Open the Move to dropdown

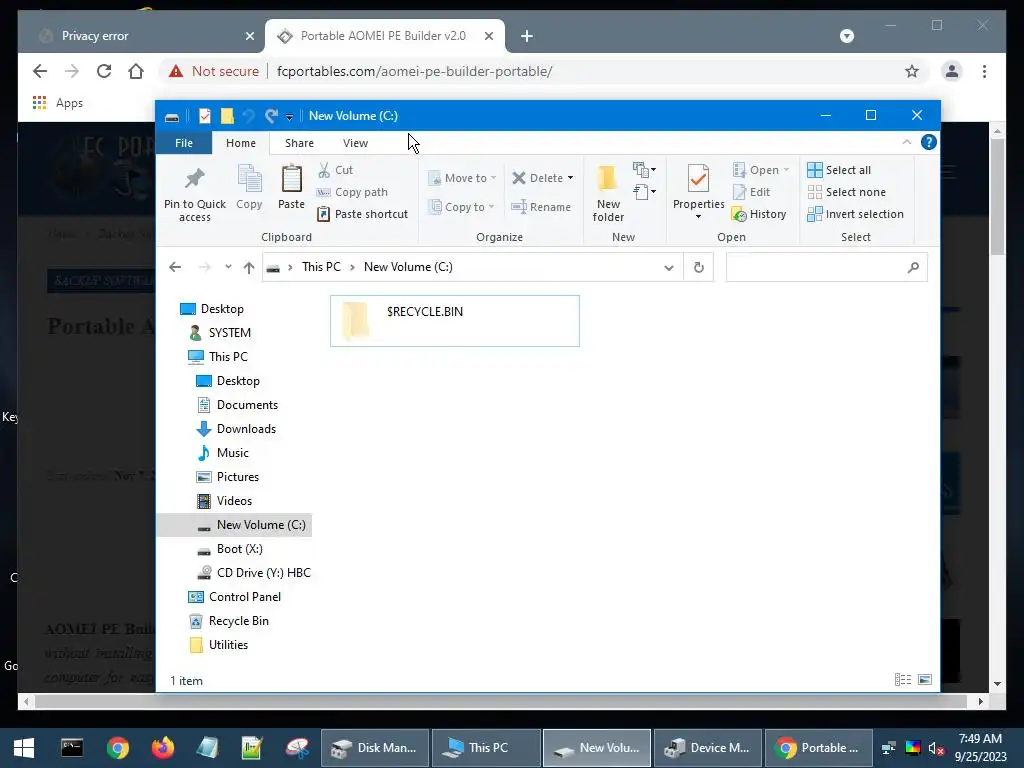[x=462, y=178]
